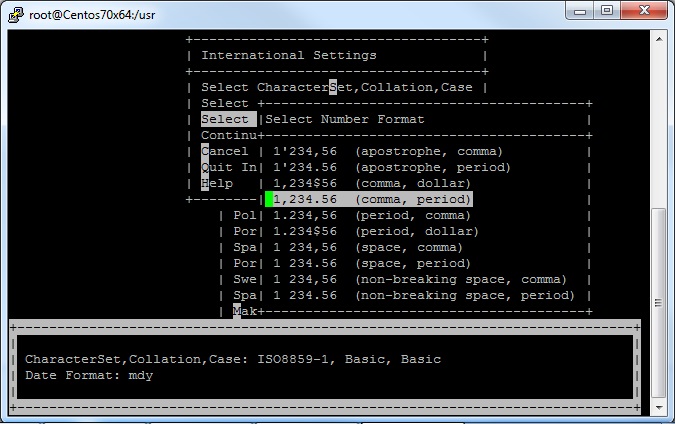Select 1'234,56 (apostrophe, comma) format

[x=387, y=151]
